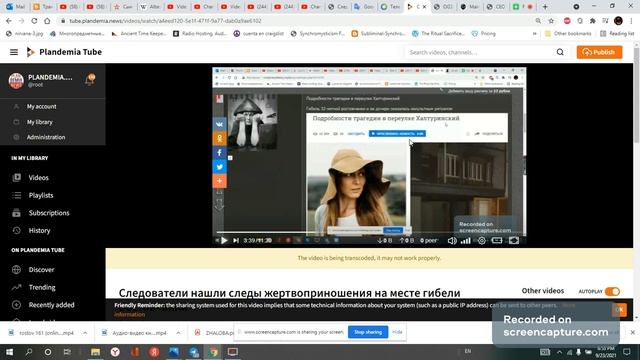Click the Recently added plus icon

point(16,304)
